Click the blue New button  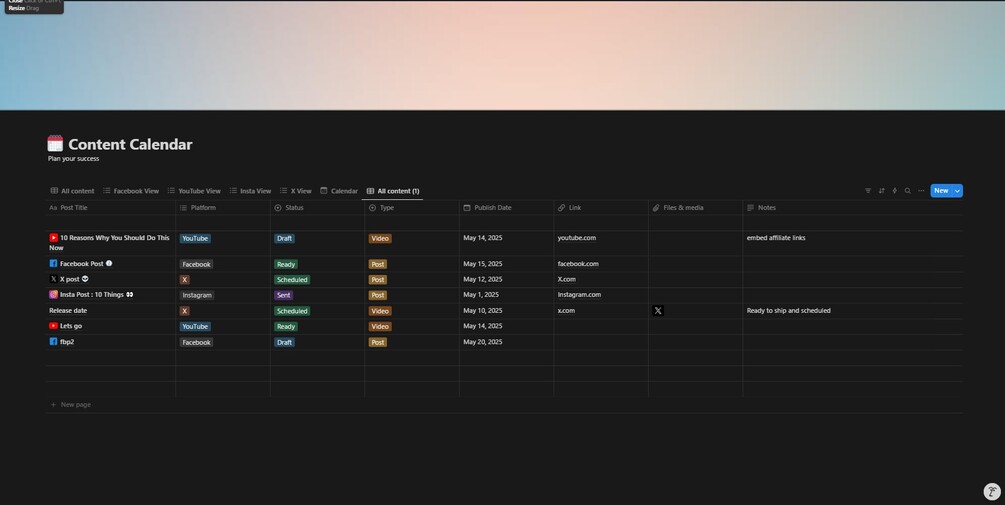click(941, 191)
